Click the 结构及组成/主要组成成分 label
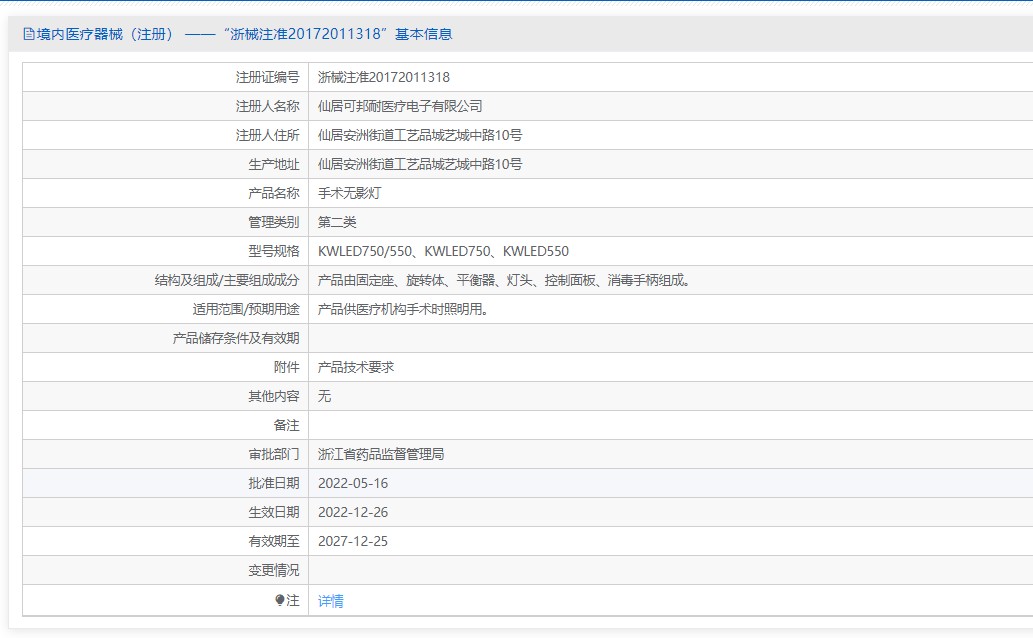Image resolution: width=1033 pixels, height=638 pixels. tap(227, 280)
